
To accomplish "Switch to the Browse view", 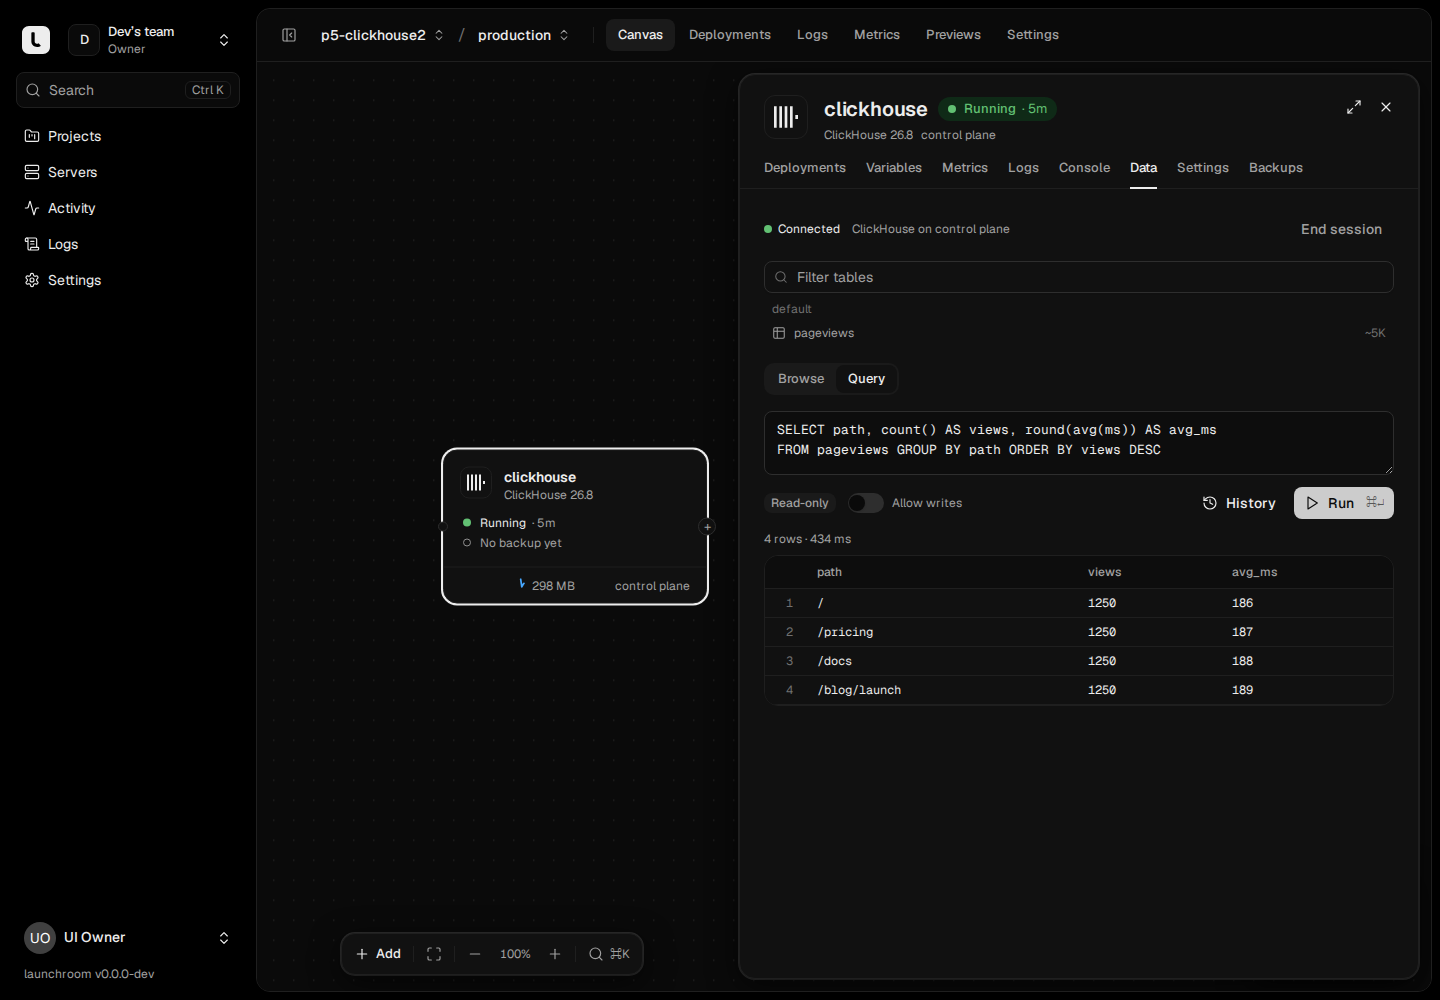I will pos(801,379).
